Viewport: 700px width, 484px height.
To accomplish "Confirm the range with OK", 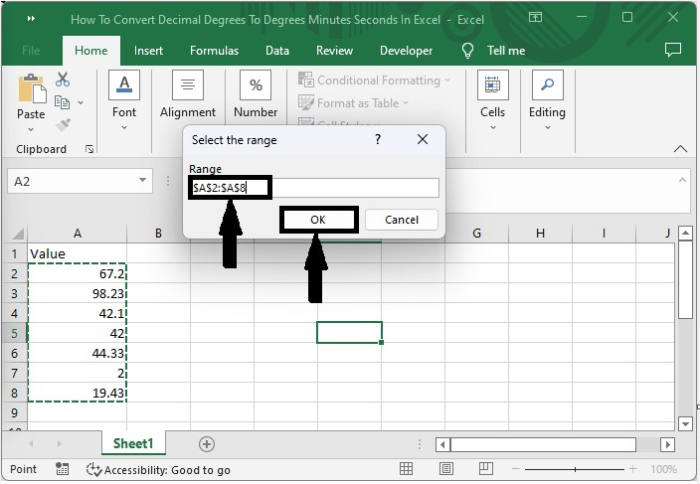I will (319, 220).
